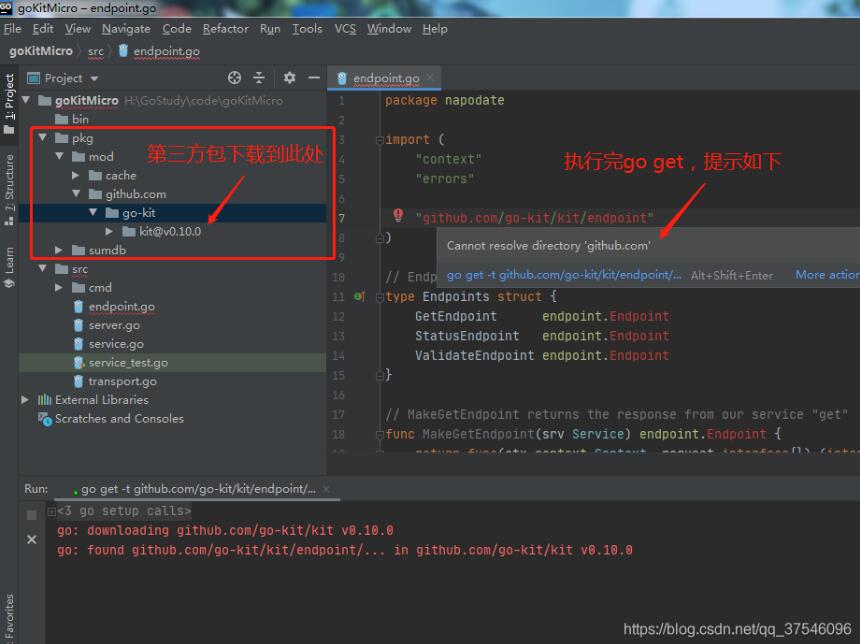The width and height of the screenshot is (860, 644).
Task: Close the endpoint.go editor tab
Action: point(431,78)
